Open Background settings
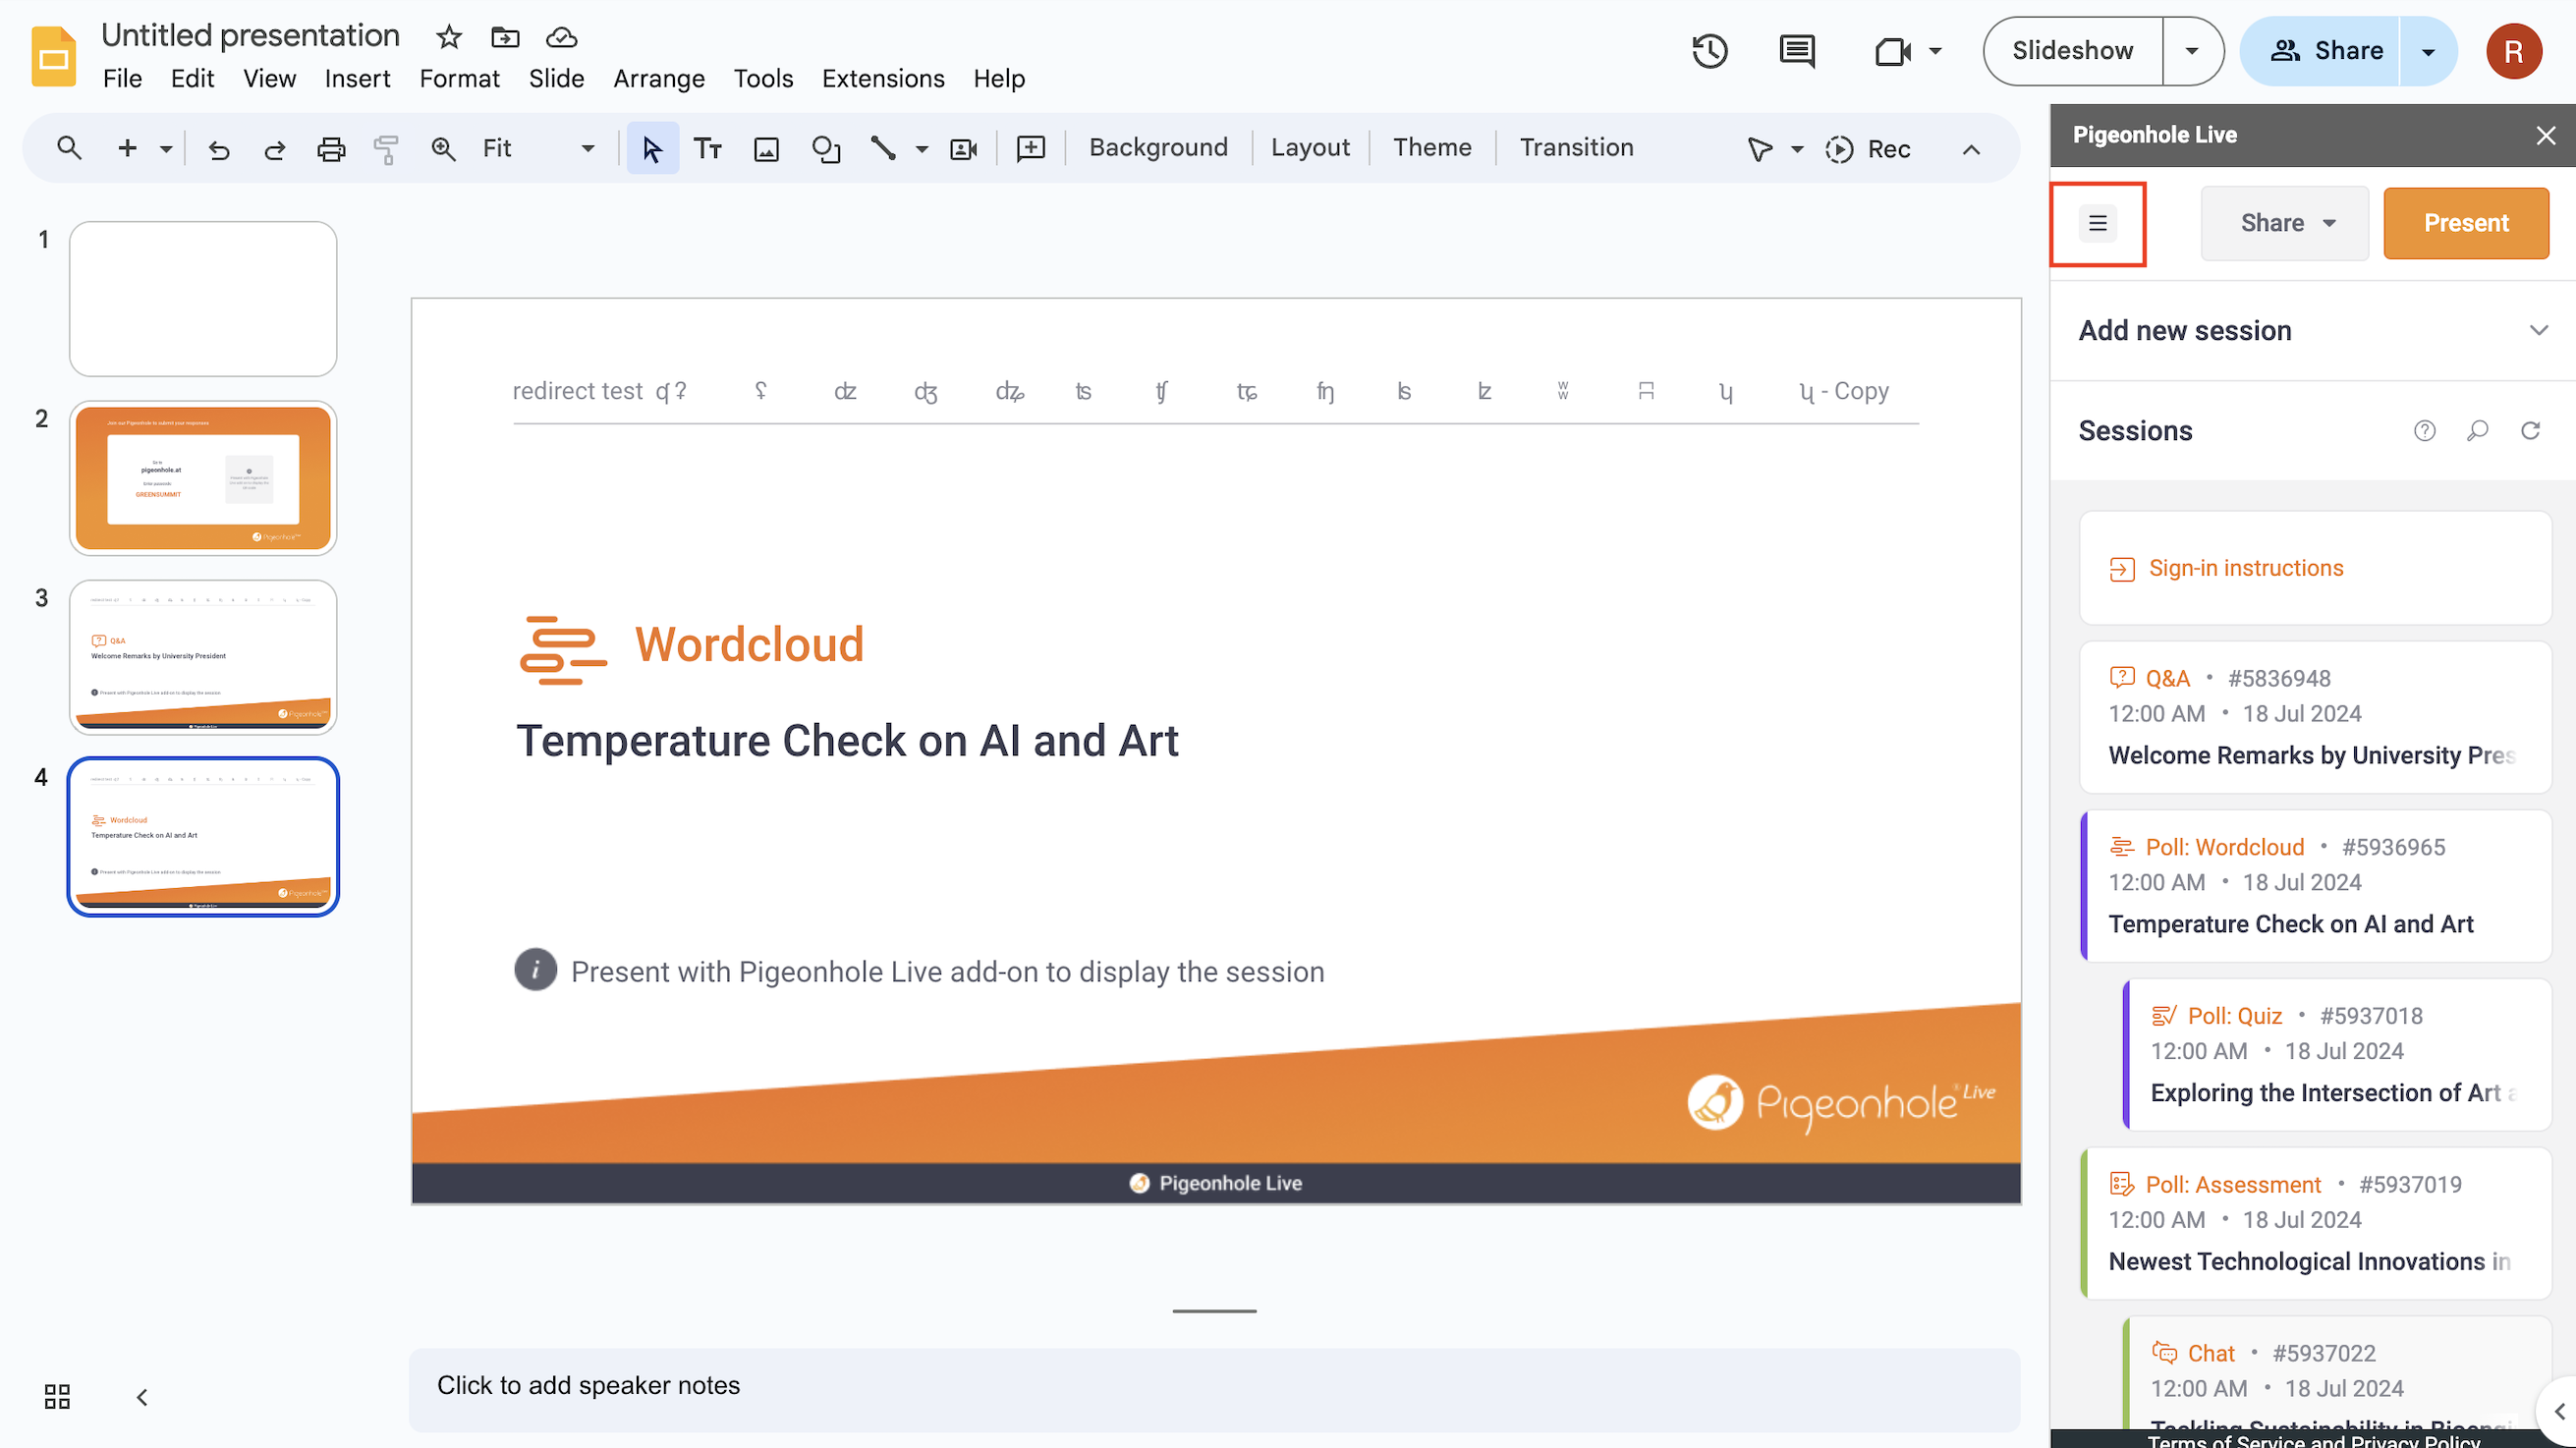Image resolution: width=2576 pixels, height=1448 pixels. coord(1158,148)
